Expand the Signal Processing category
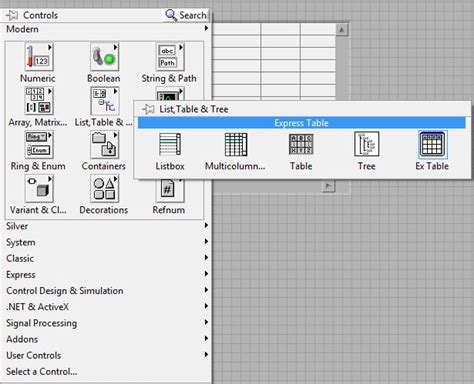Viewport: 474px width, 384px height. point(107,323)
